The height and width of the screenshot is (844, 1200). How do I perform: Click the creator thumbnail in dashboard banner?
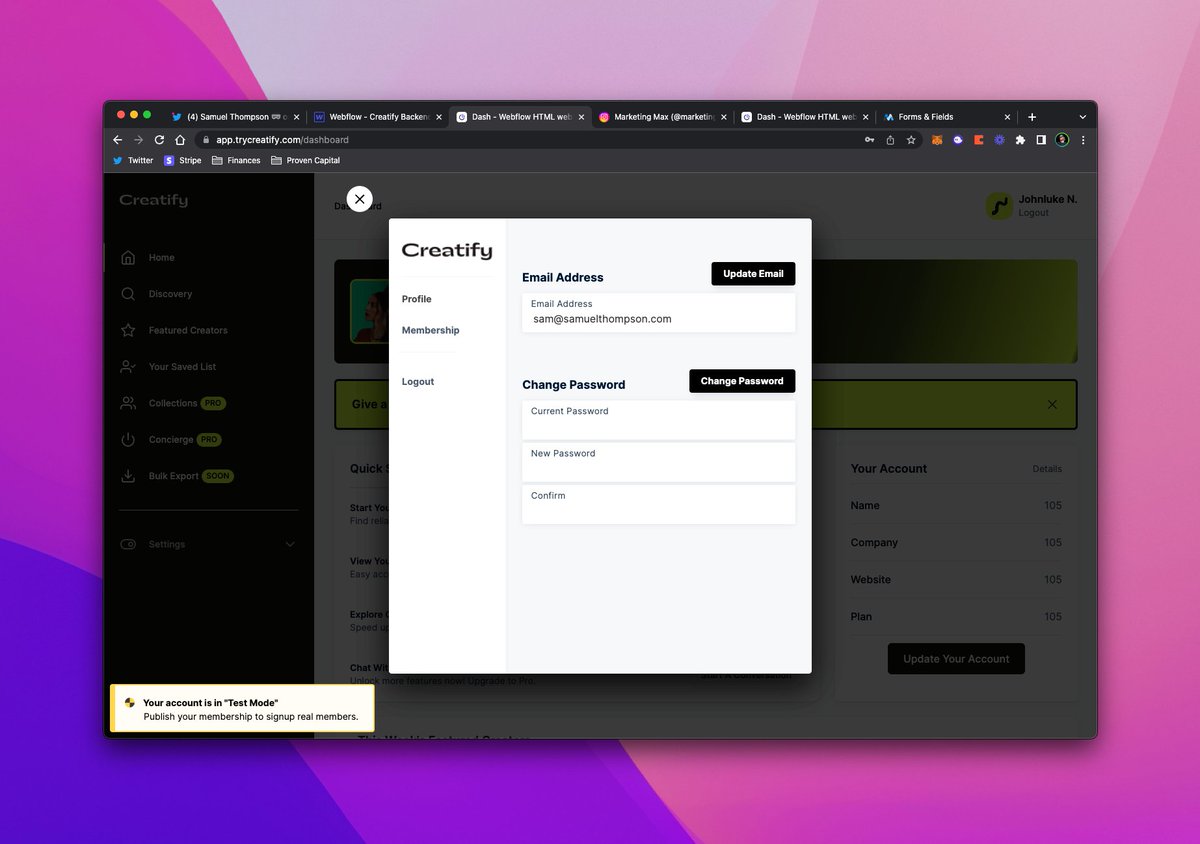coord(369,311)
